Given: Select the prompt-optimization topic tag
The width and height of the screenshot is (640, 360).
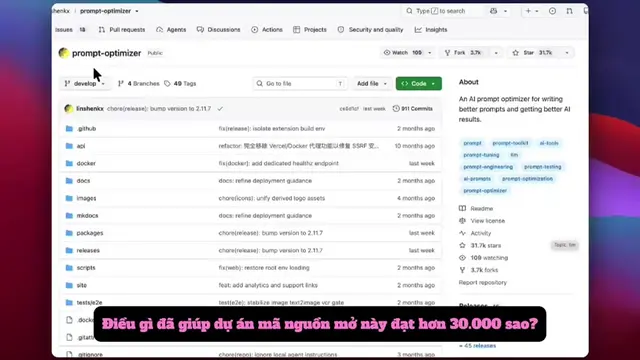Looking at the screenshot, I should [527, 179].
